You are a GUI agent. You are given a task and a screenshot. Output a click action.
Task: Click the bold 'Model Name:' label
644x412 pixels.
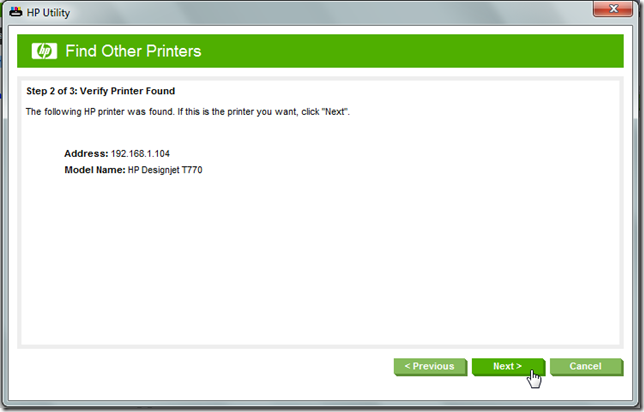[x=95, y=170]
